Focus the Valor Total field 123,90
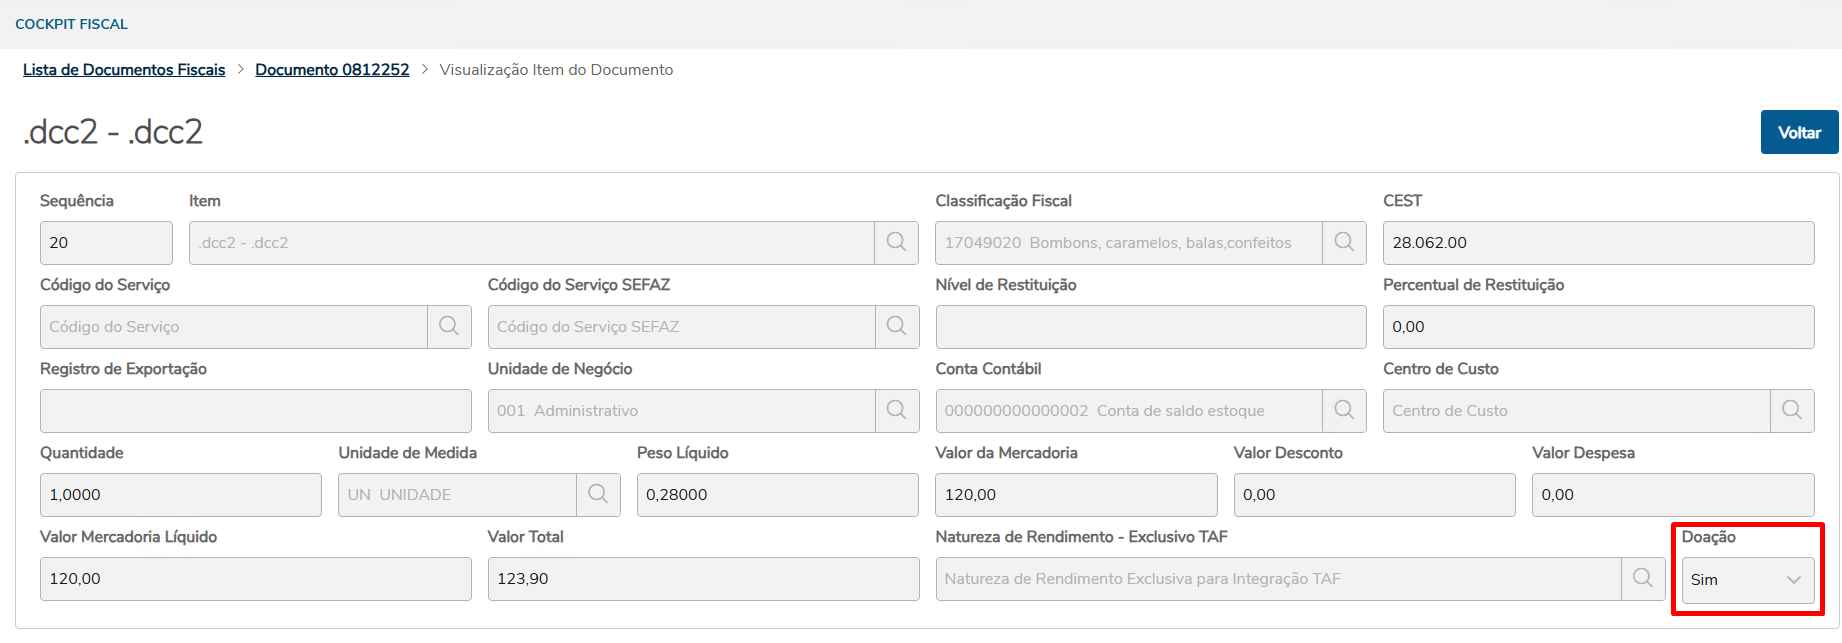Viewport: 1842px width, 643px height. pos(703,579)
